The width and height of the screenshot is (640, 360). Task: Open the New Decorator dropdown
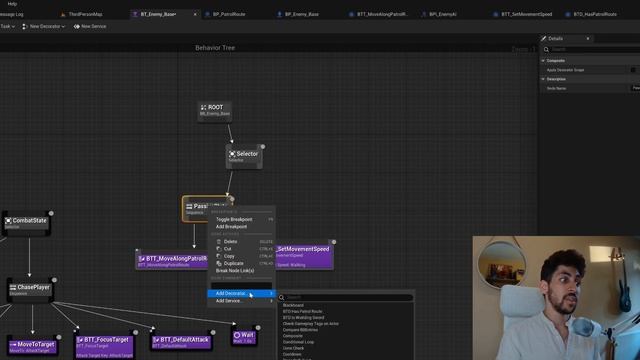coord(44,27)
